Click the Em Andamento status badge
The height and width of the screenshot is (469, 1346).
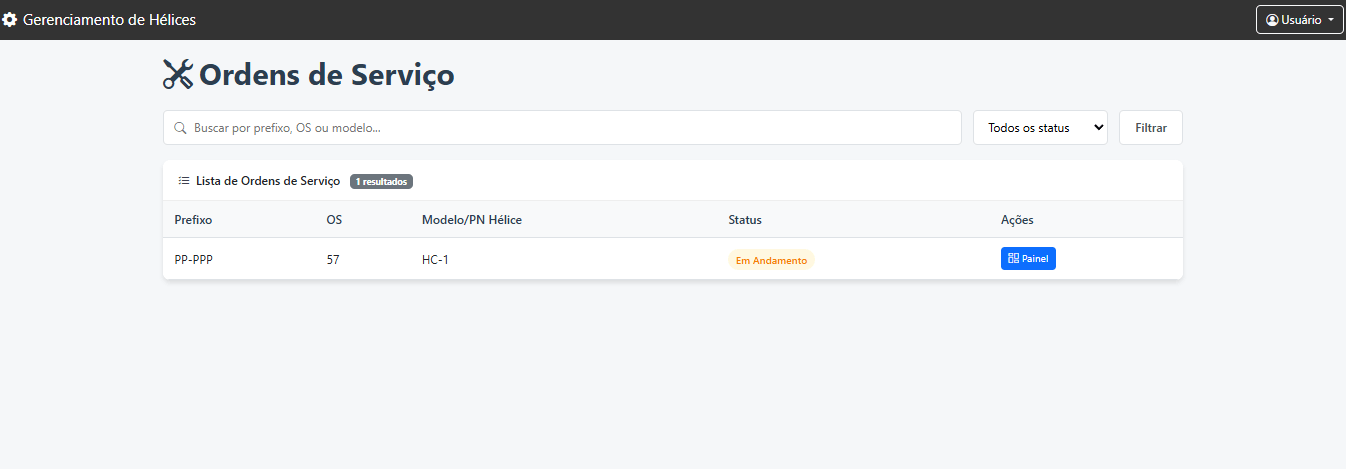tap(771, 260)
